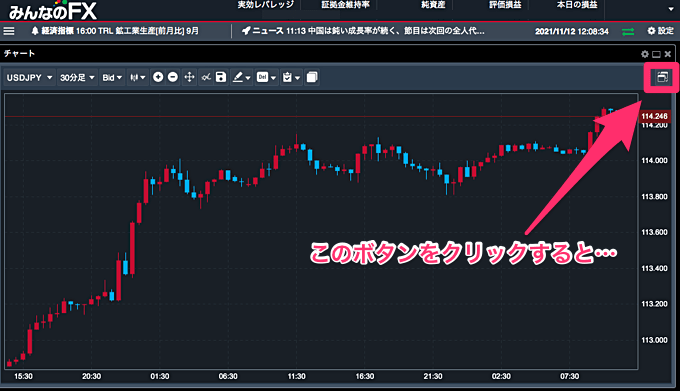Viewport: 680px width, 391px height.
Task: Open the USDJPY currency pair dropdown
Action: (29, 78)
